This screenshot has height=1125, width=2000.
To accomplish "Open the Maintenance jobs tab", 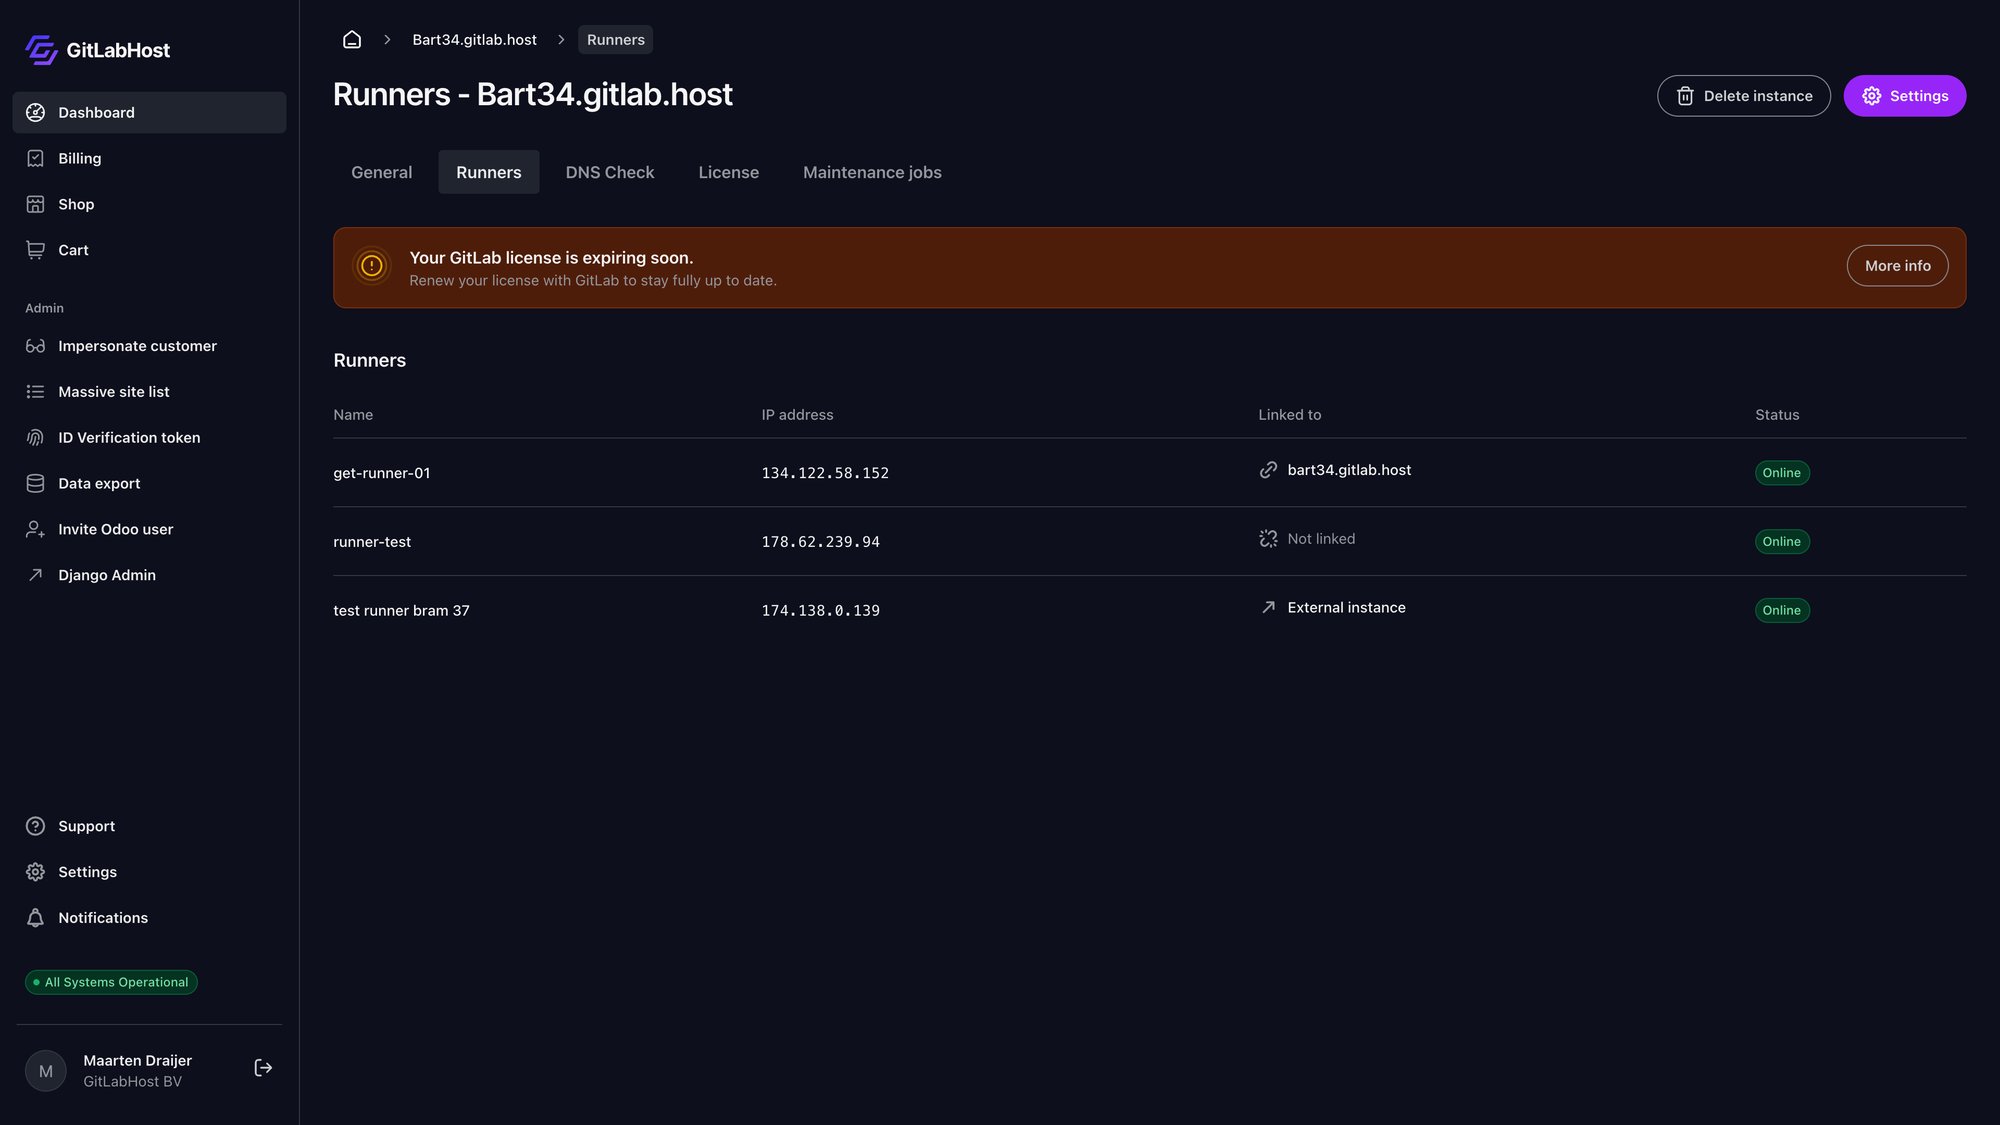I will coord(871,172).
